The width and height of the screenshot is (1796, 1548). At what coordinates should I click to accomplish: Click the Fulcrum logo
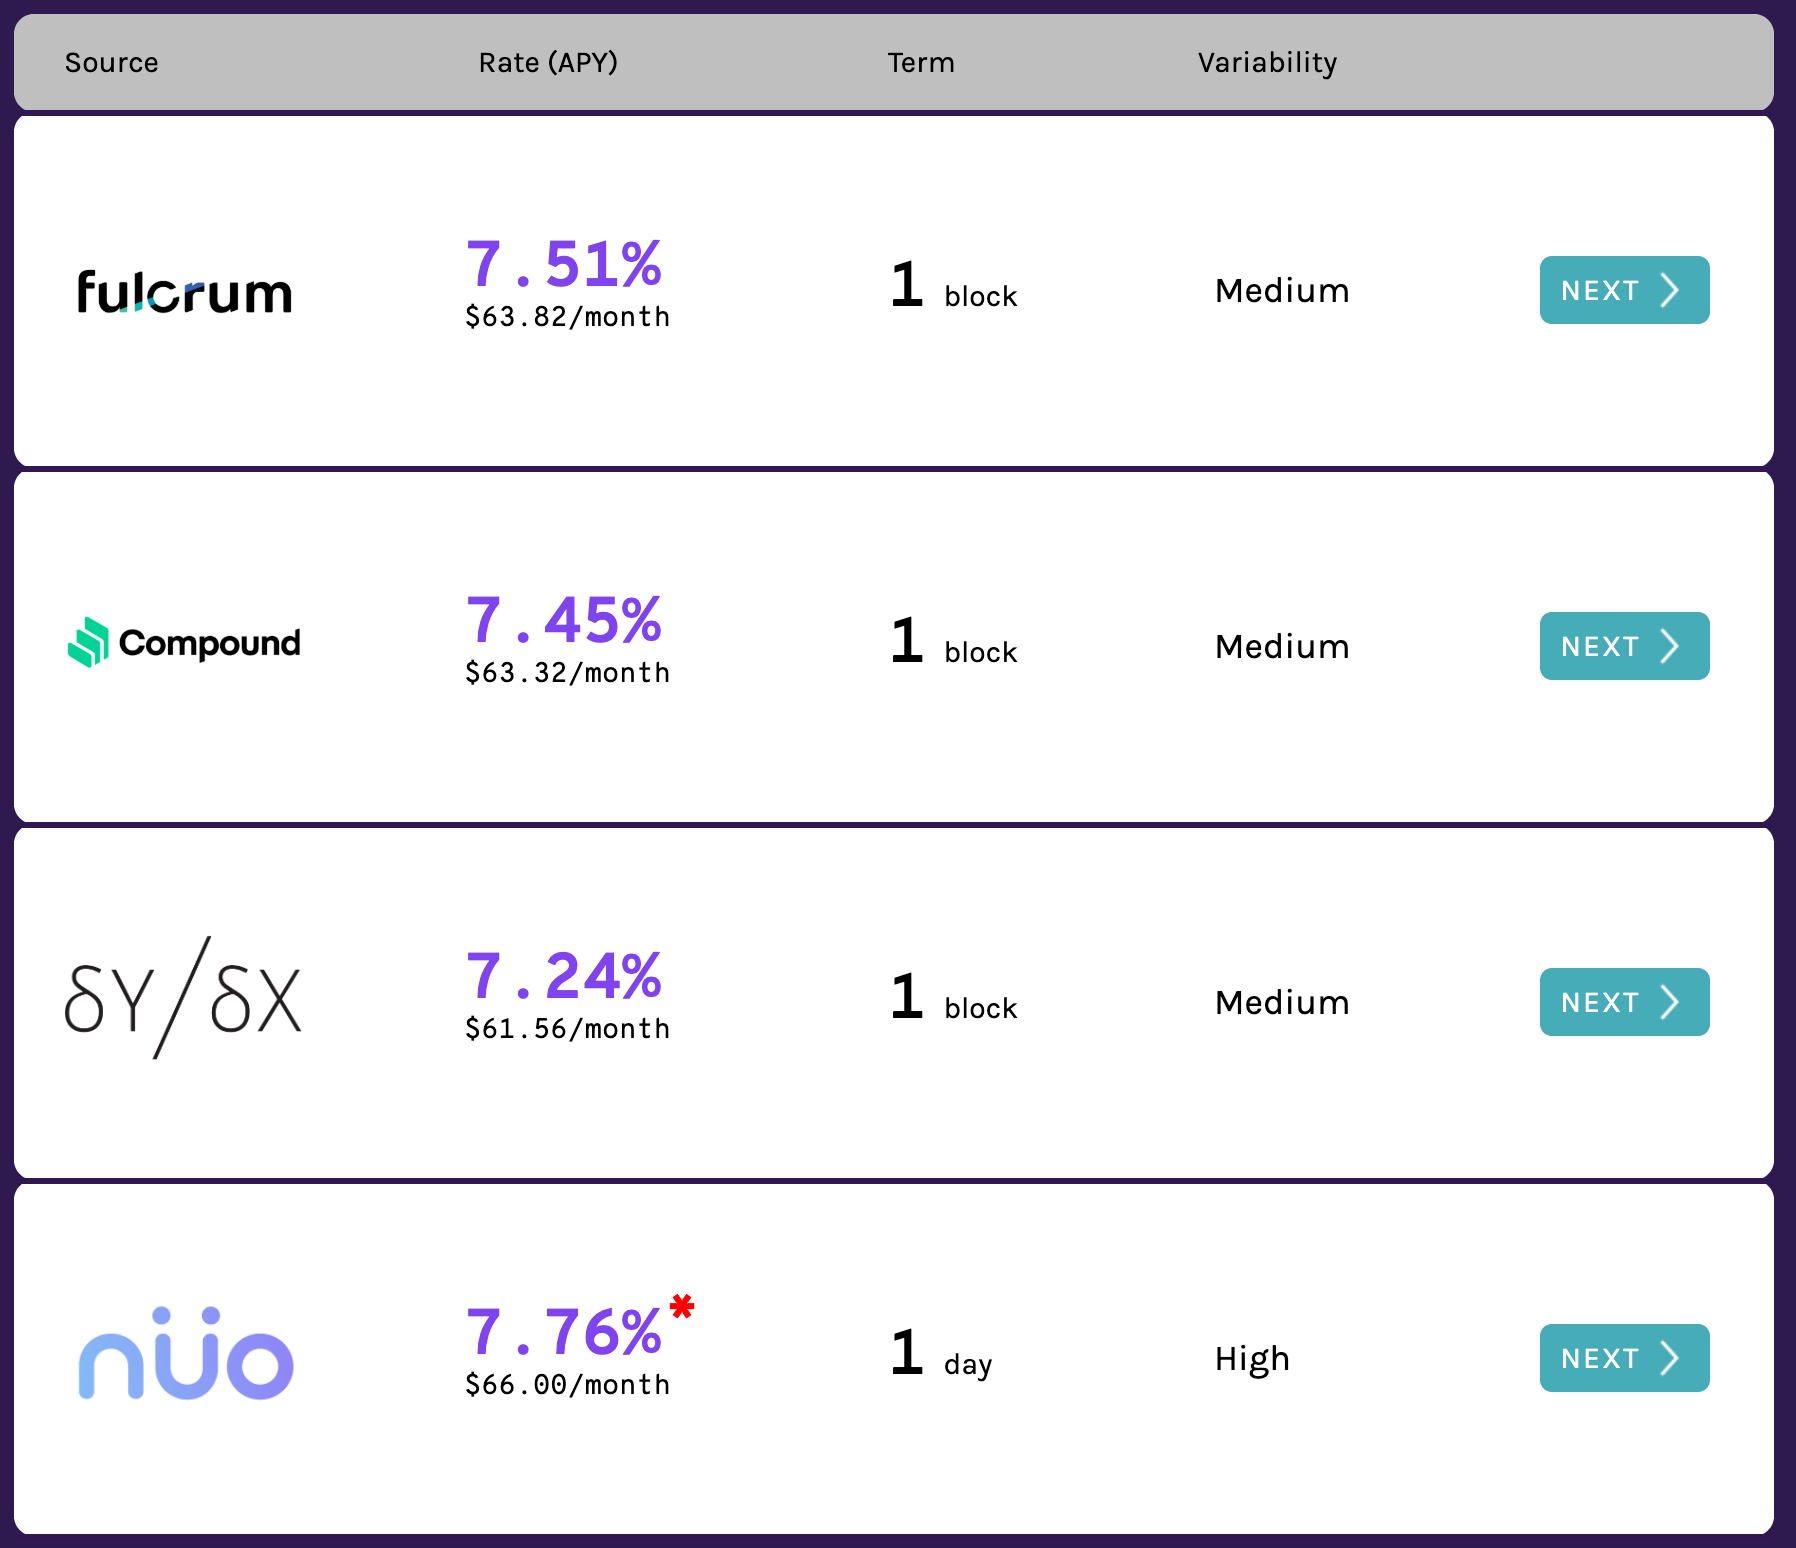pyautogui.click(x=185, y=292)
